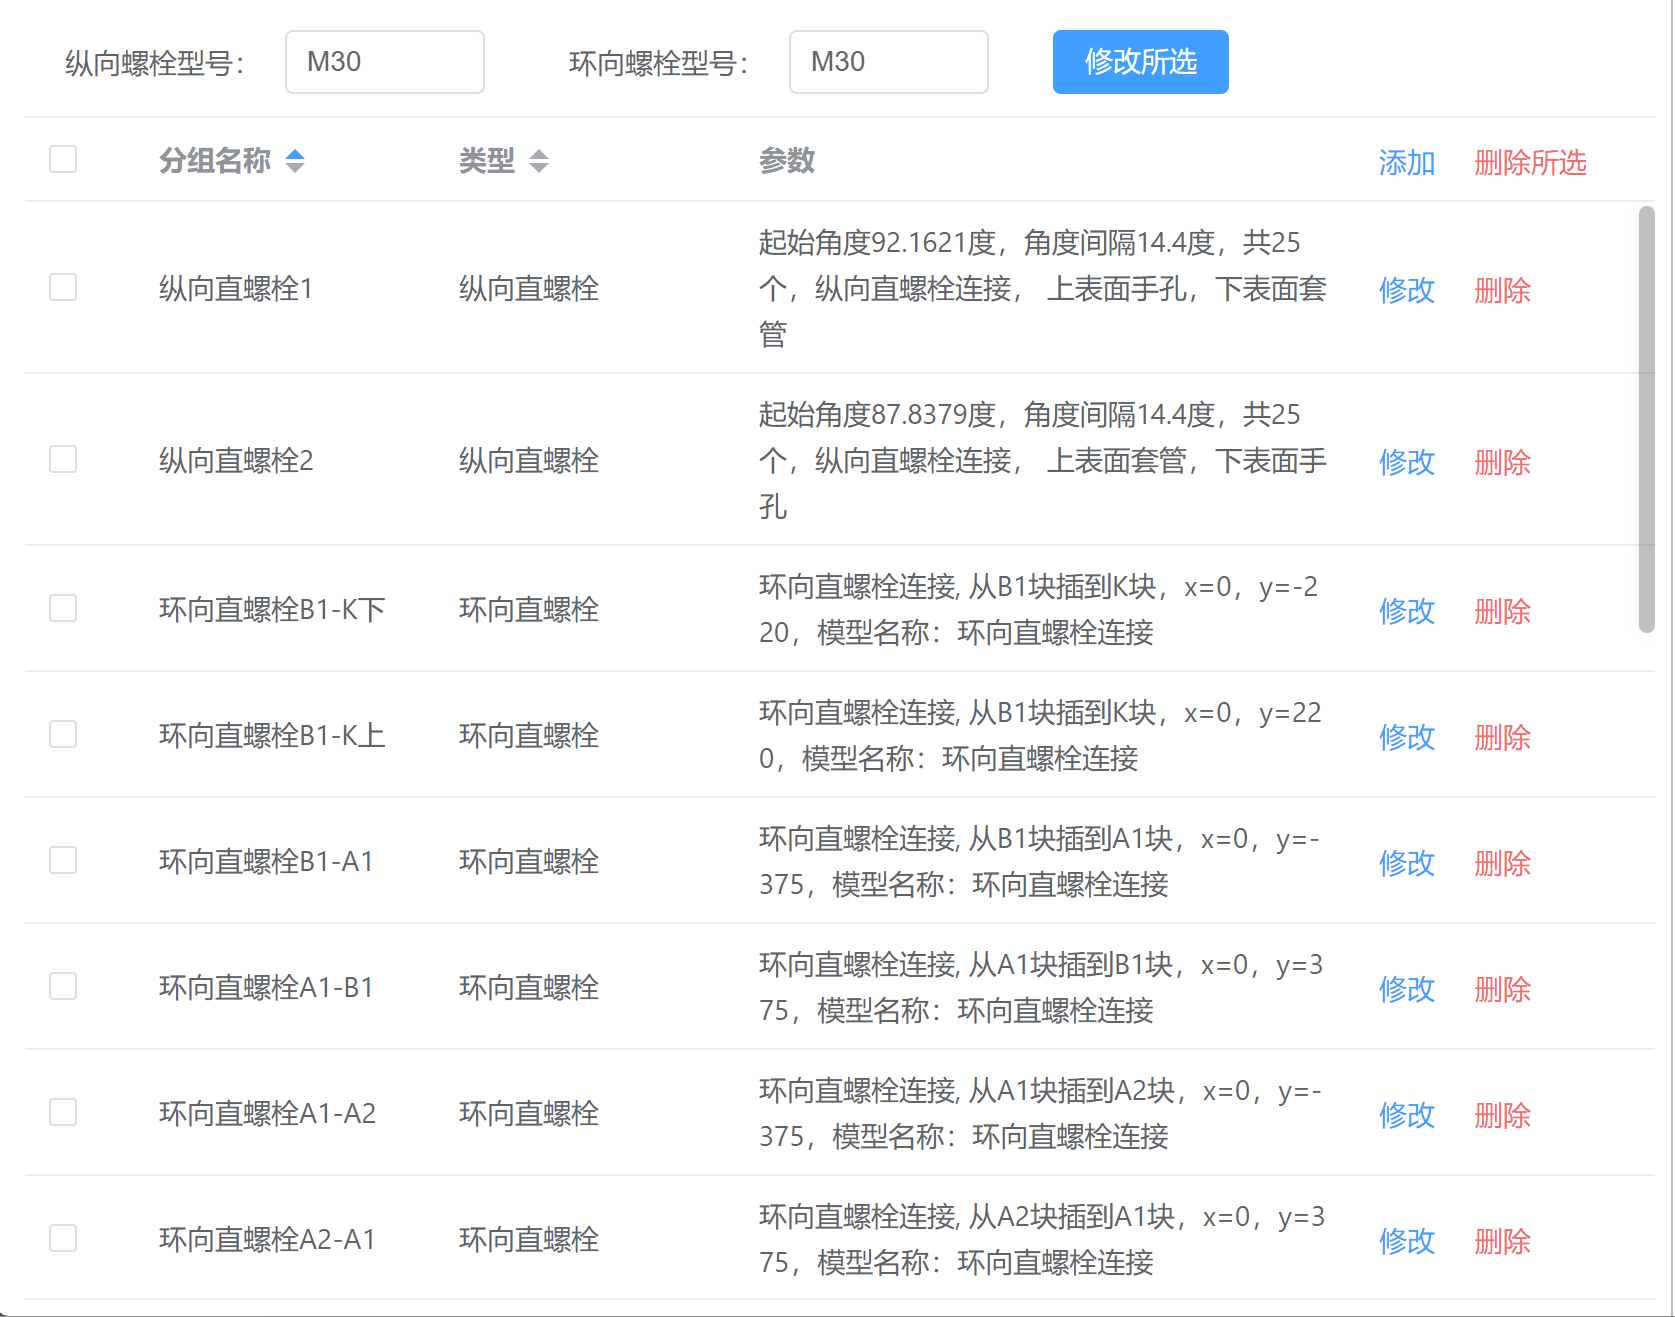
Task: Select the 环向直螺栓B1-A1 name cell
Action: 267,862
